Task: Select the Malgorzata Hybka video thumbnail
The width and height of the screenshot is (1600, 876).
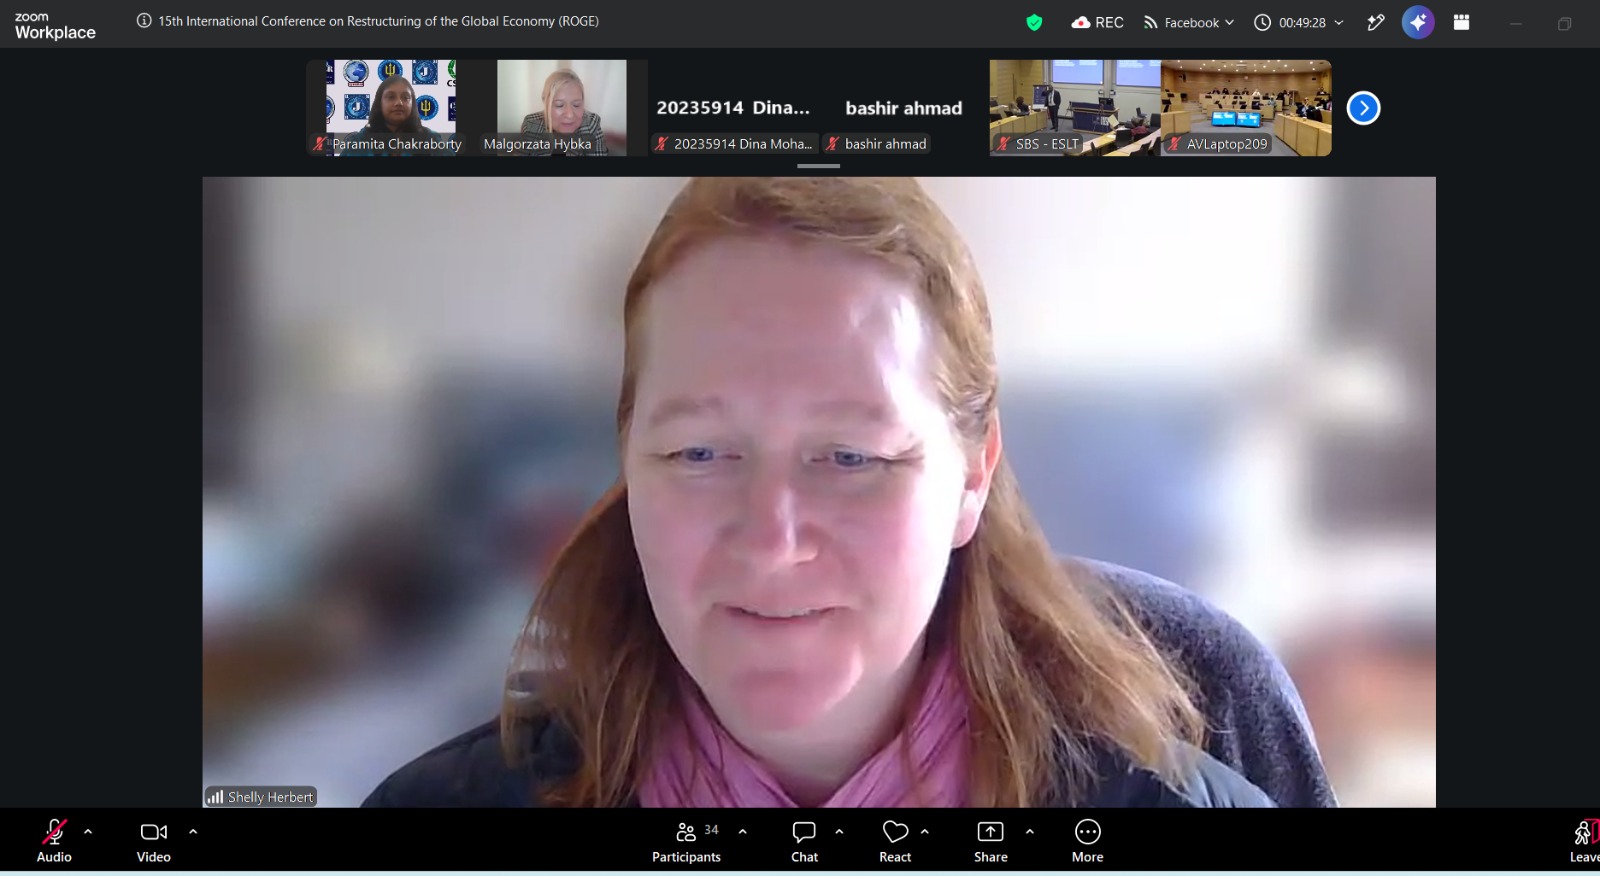Action: (562, 107)
